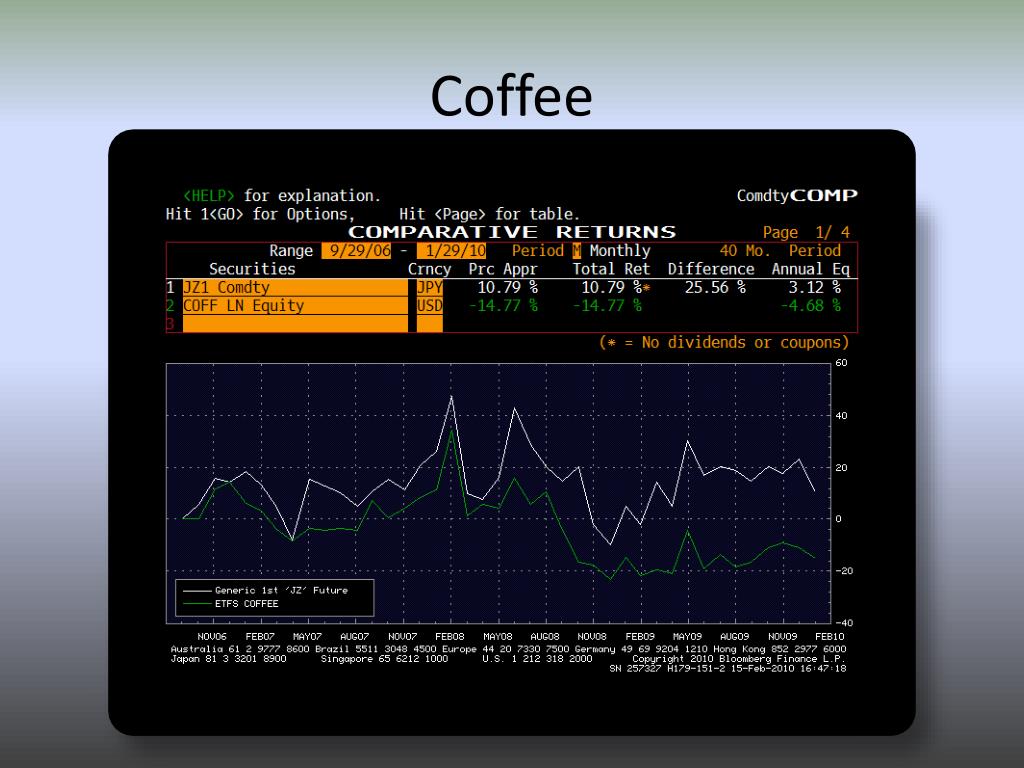This screenshot has width=1024, height=768.
Task: Click the 'Hit <Page> for table' text
Action: 489,214
